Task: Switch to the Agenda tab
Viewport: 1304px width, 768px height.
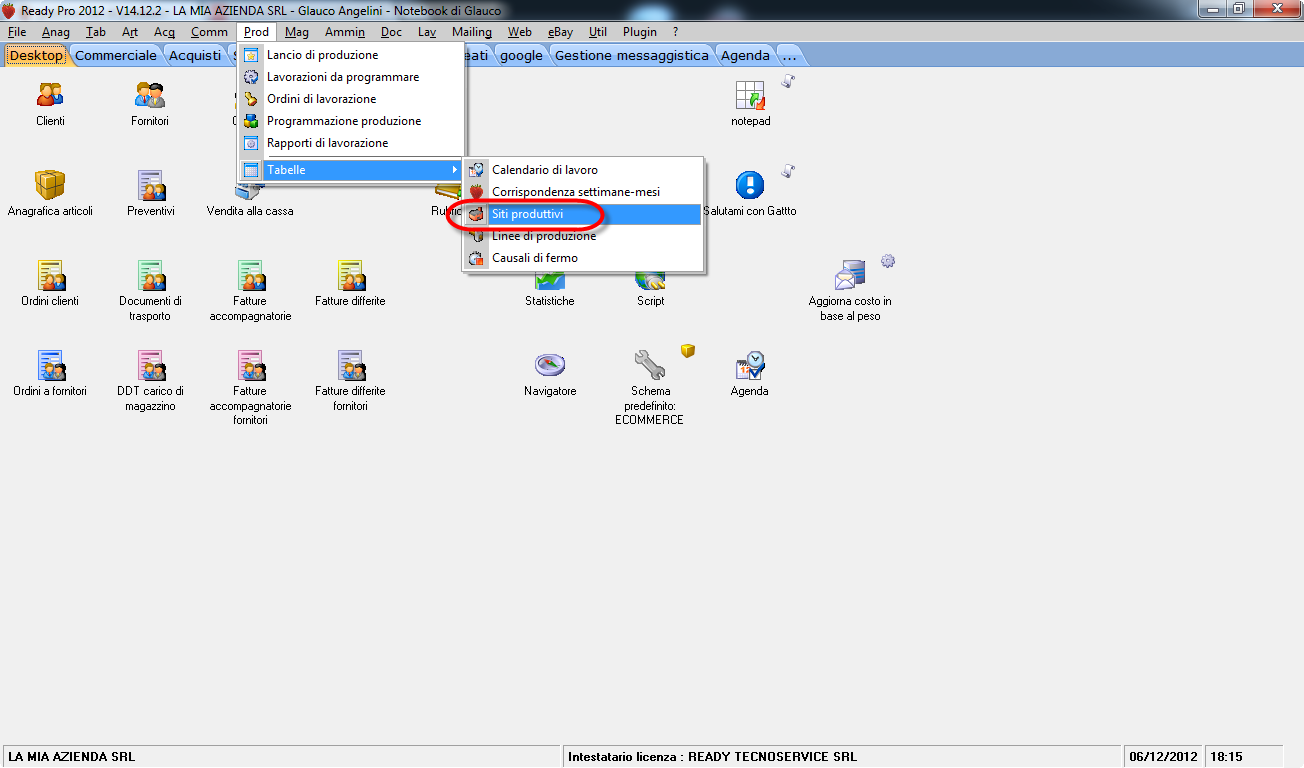Action: click(x=745, y=55)
